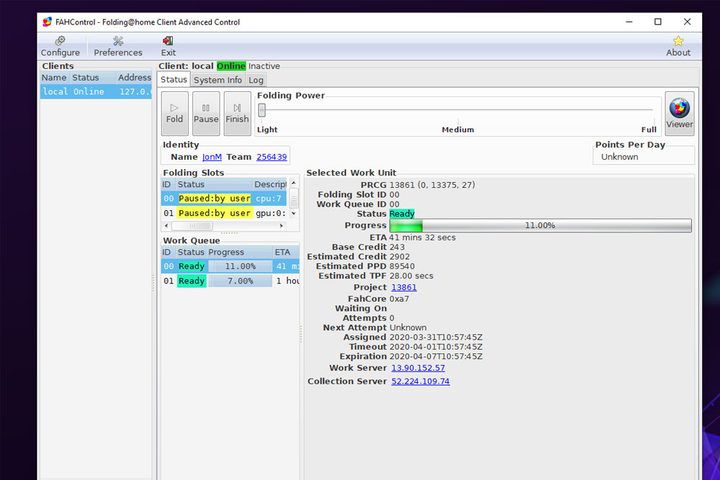
Task: Open team 256439 link
Action: (x=271, y=157)
